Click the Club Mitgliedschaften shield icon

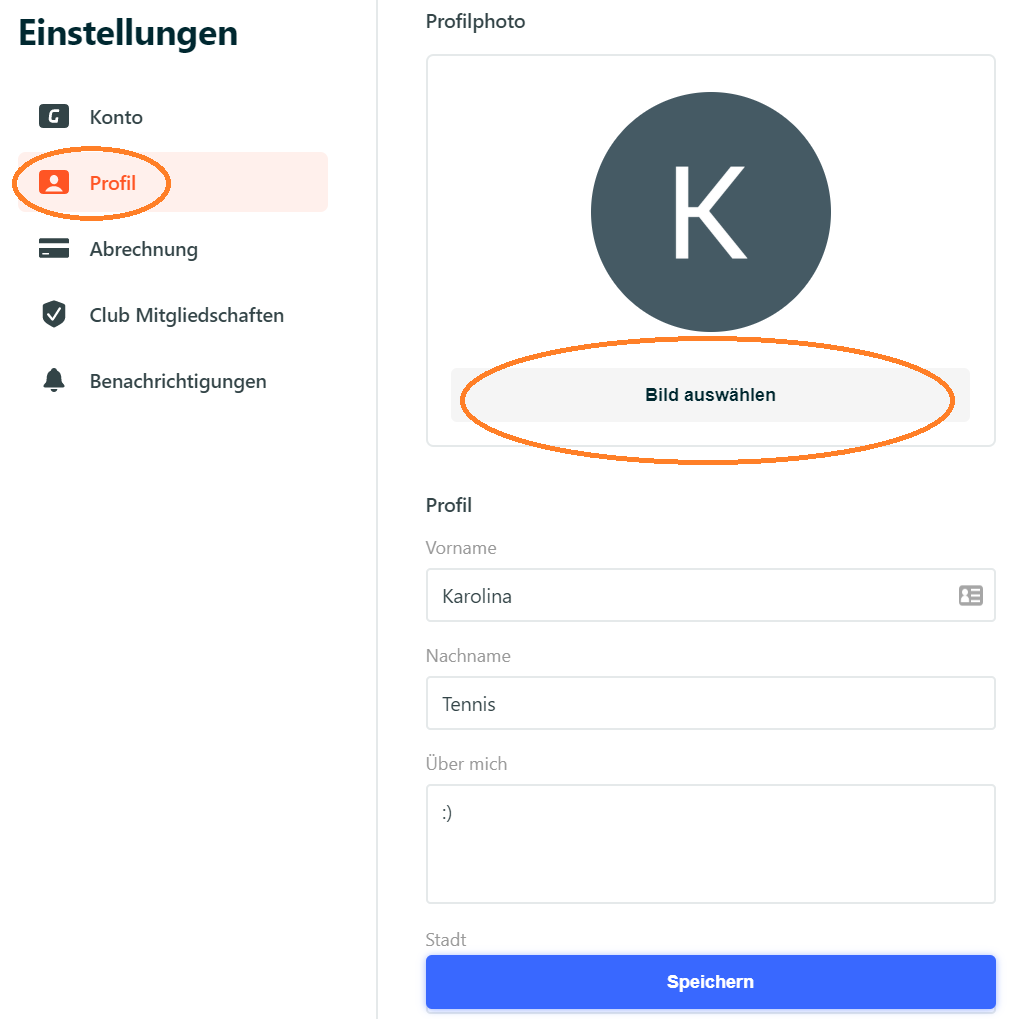click(x=54, y=314)
